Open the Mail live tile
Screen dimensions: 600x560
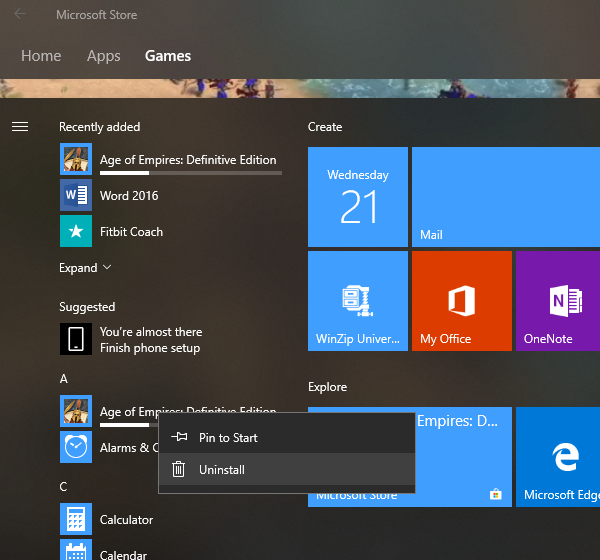[x=505, y=196]
